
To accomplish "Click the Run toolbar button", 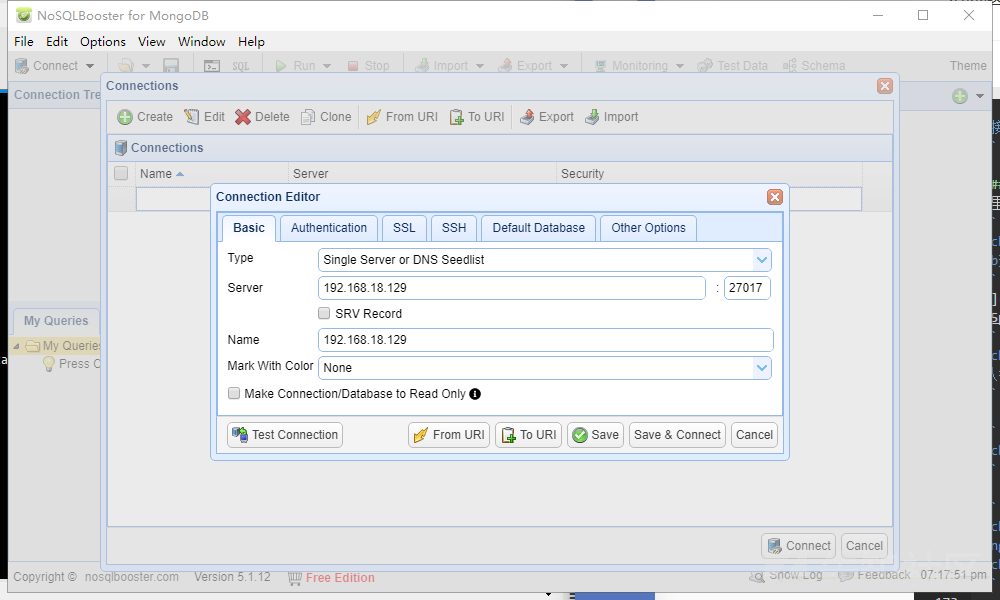I will coord(295,66).
